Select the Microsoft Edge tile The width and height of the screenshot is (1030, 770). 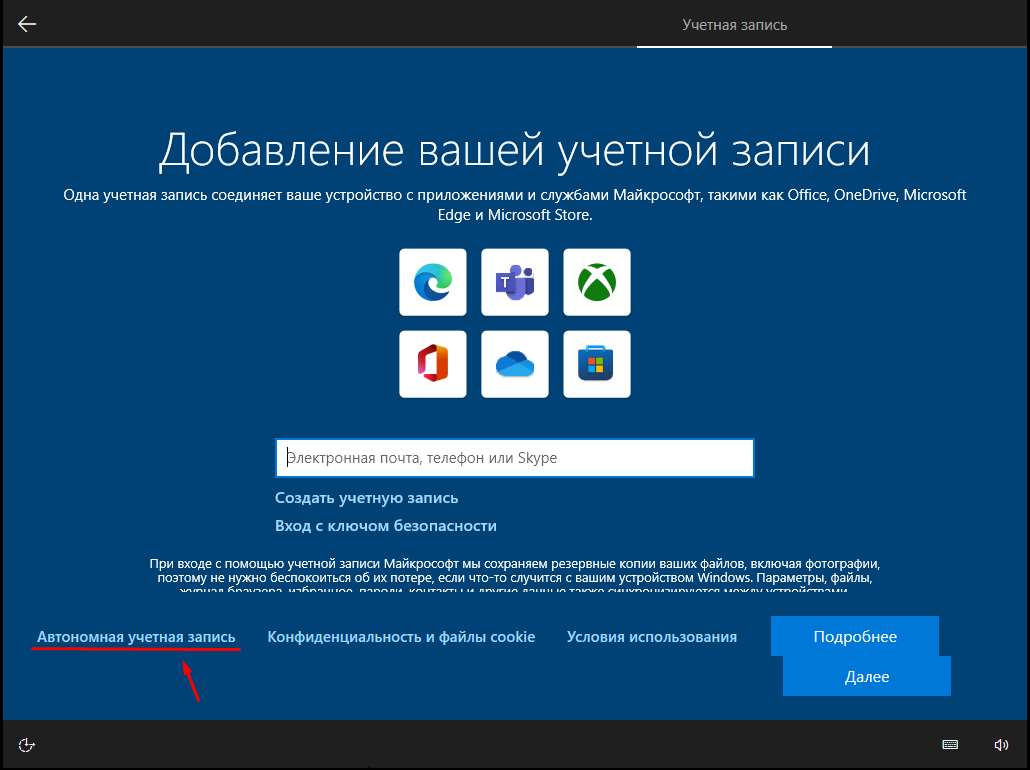433,282
